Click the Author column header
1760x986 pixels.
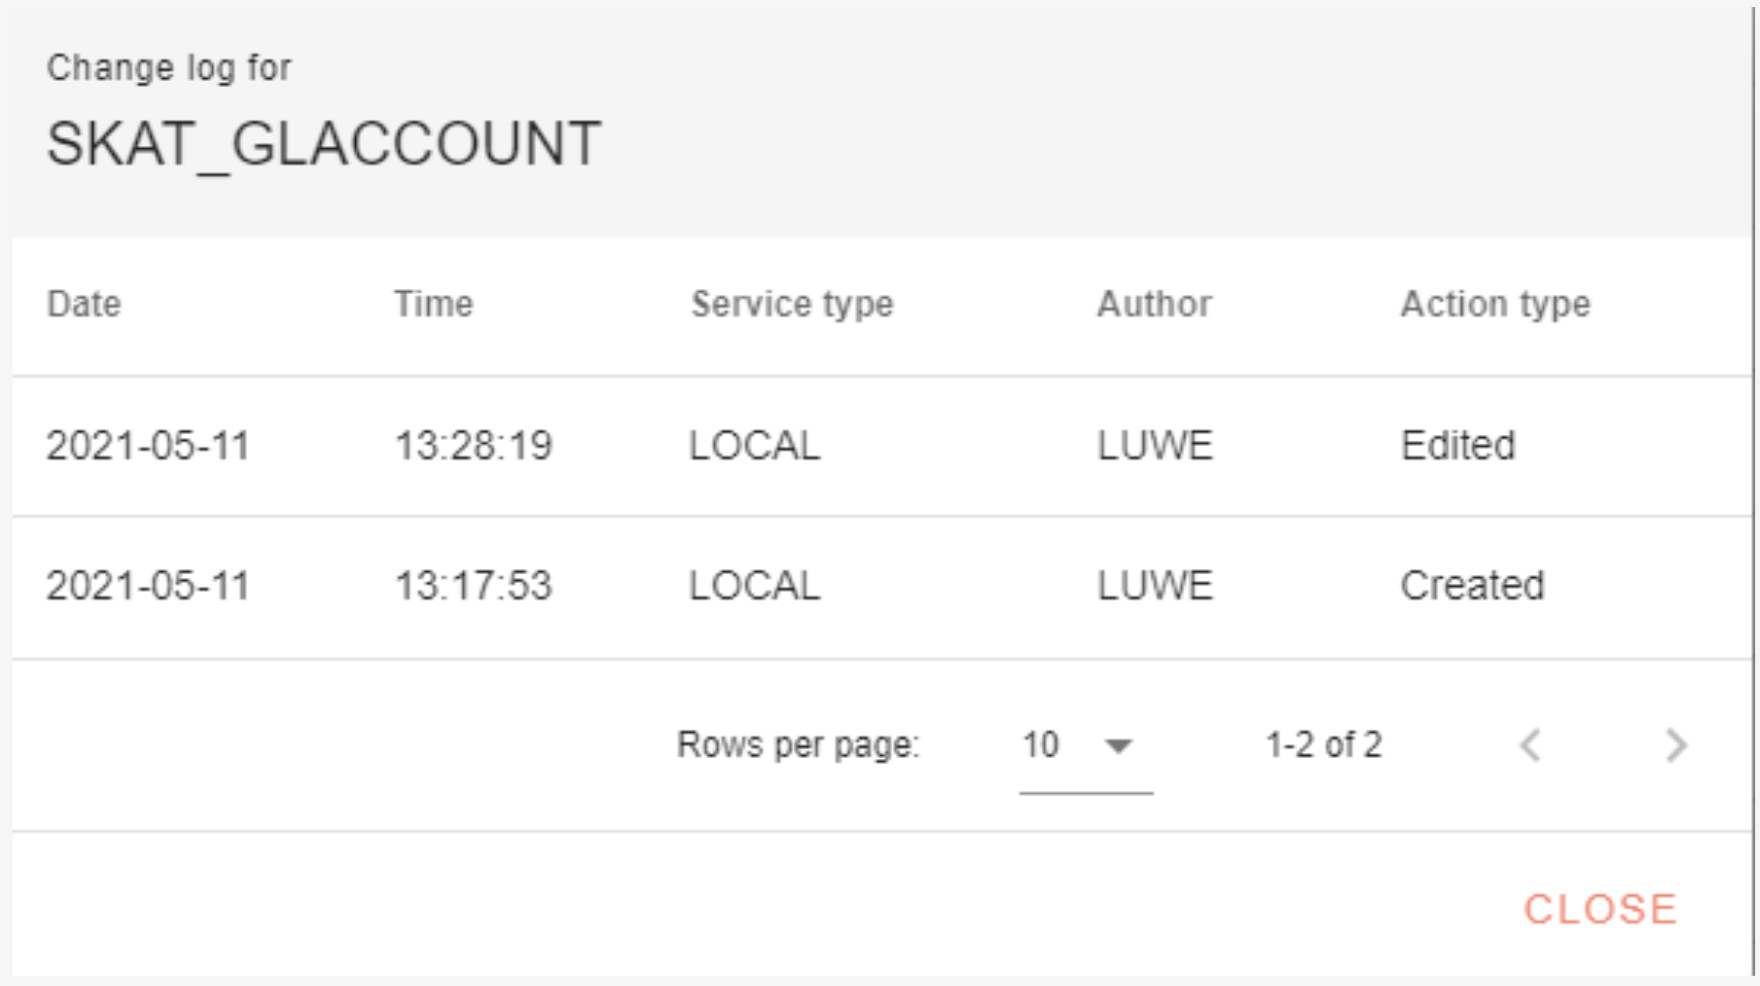pyautogui.click(x=1154, y=304)
